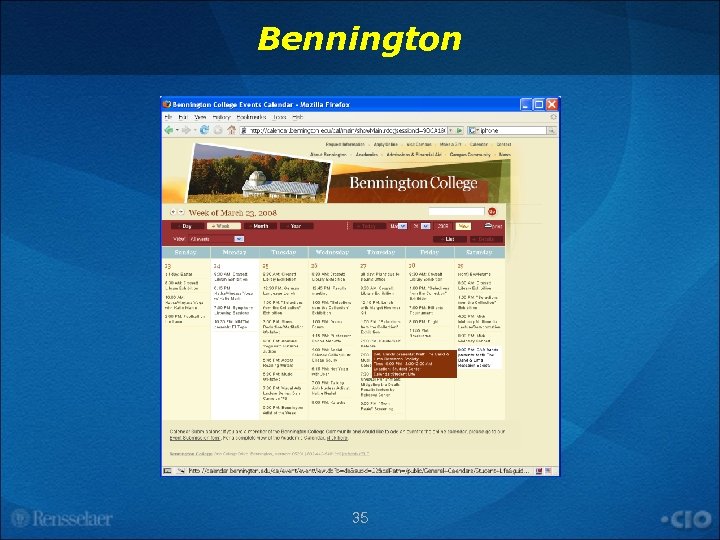Click previous week arrow beside week title
720x540 pixels.
pyautogui.click(x=173, y=212)
